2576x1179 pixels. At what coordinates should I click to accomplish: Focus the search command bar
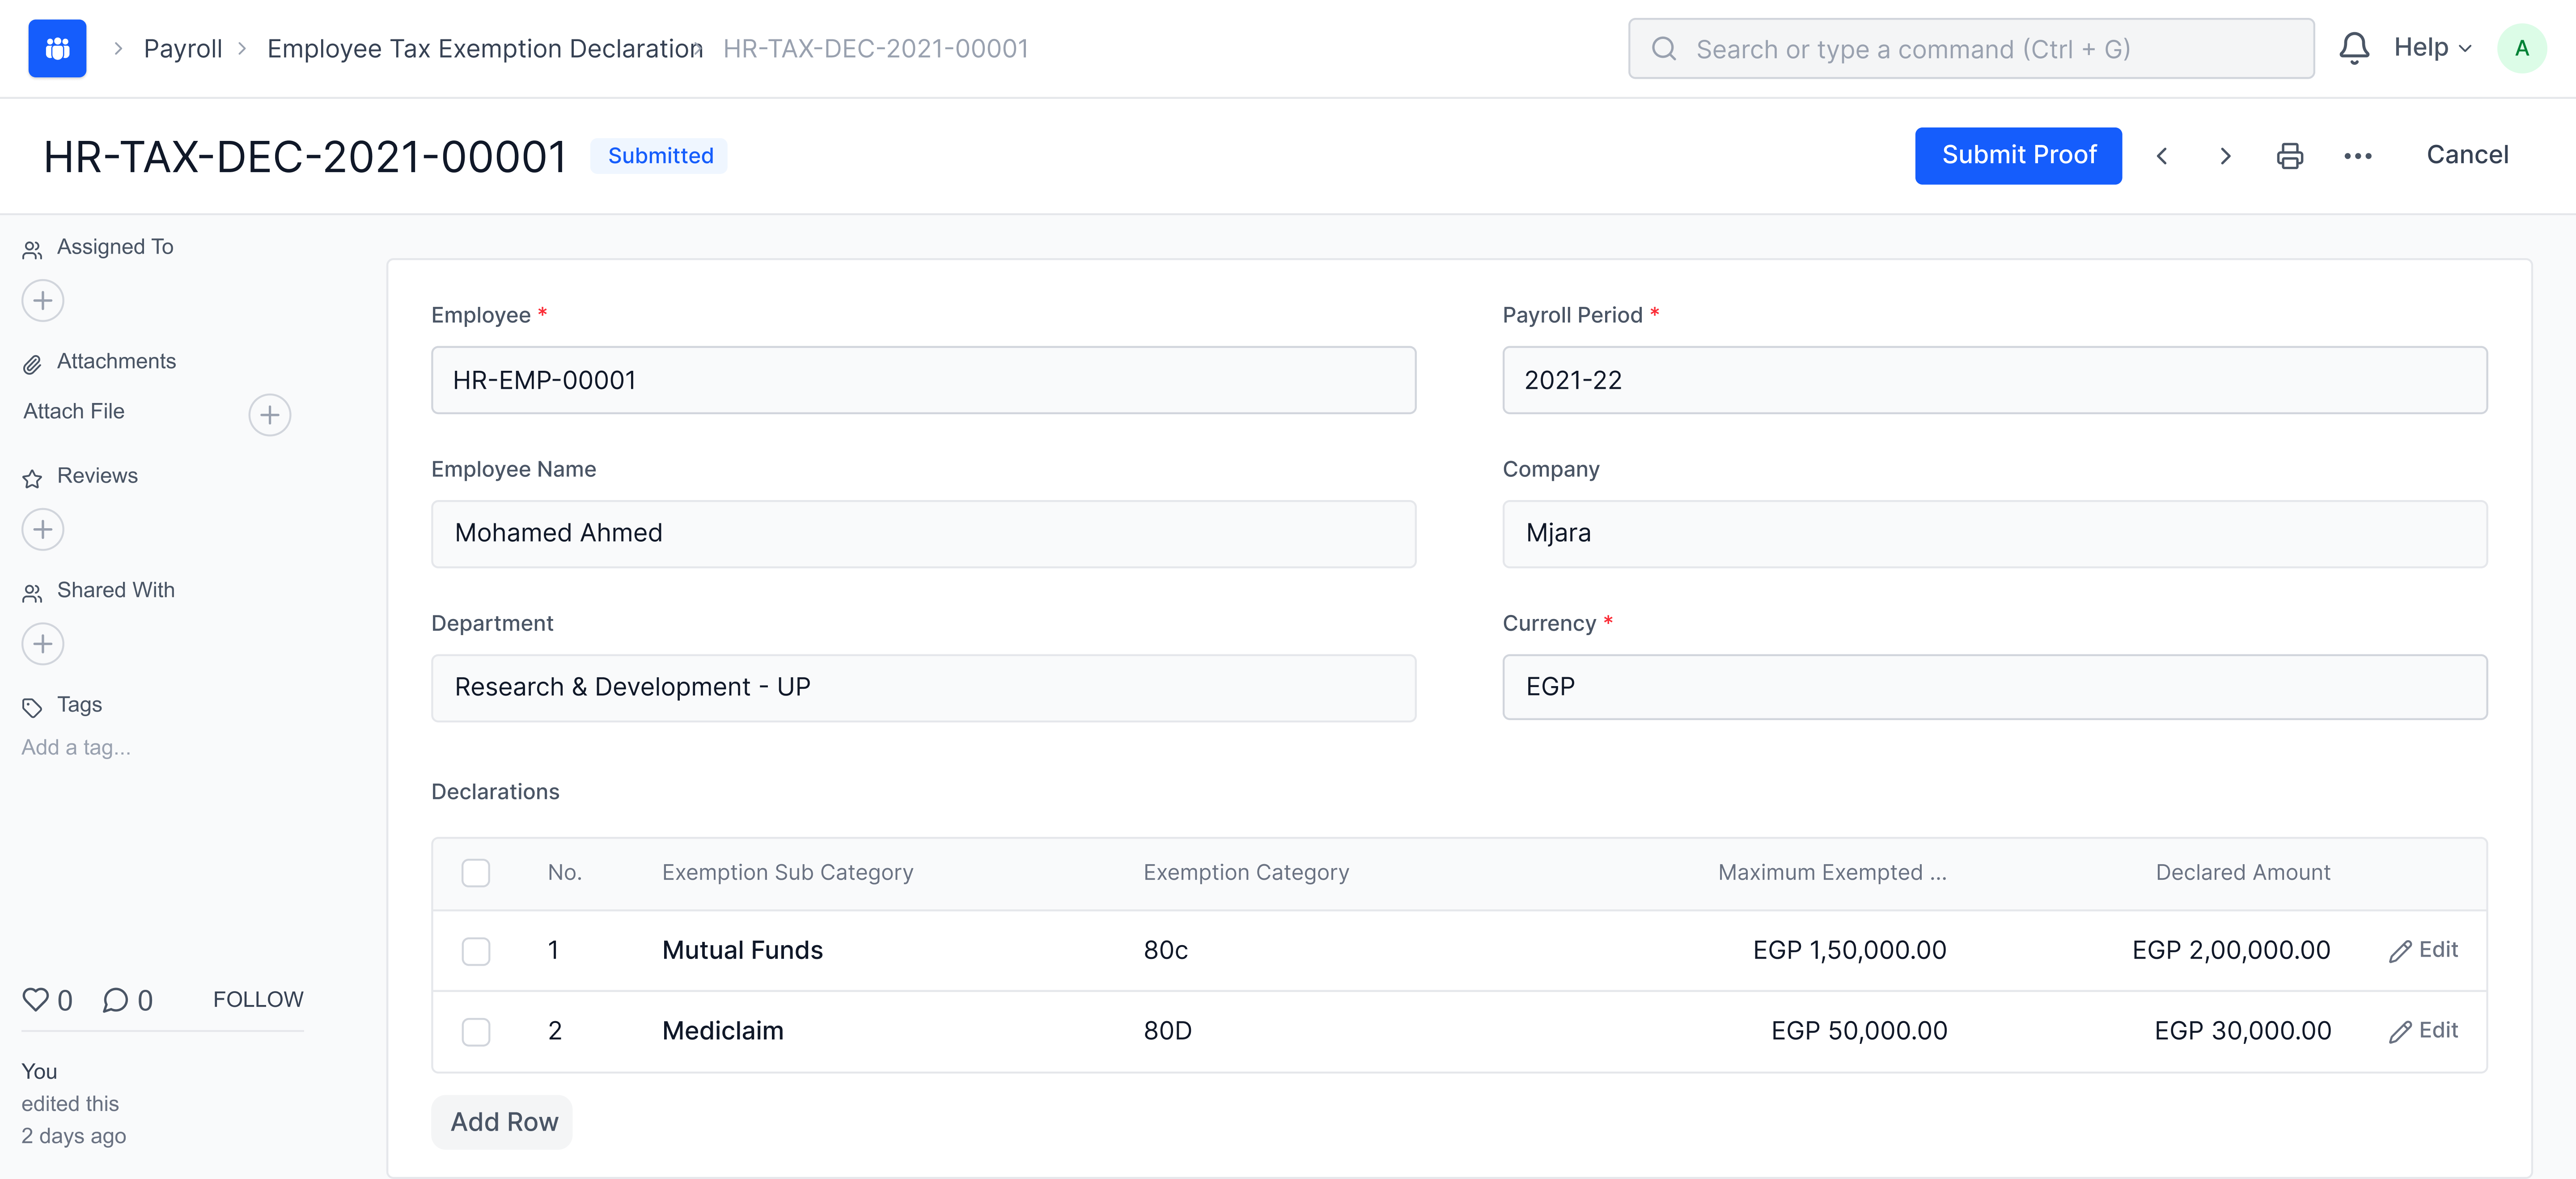[x=1970, y=48]
